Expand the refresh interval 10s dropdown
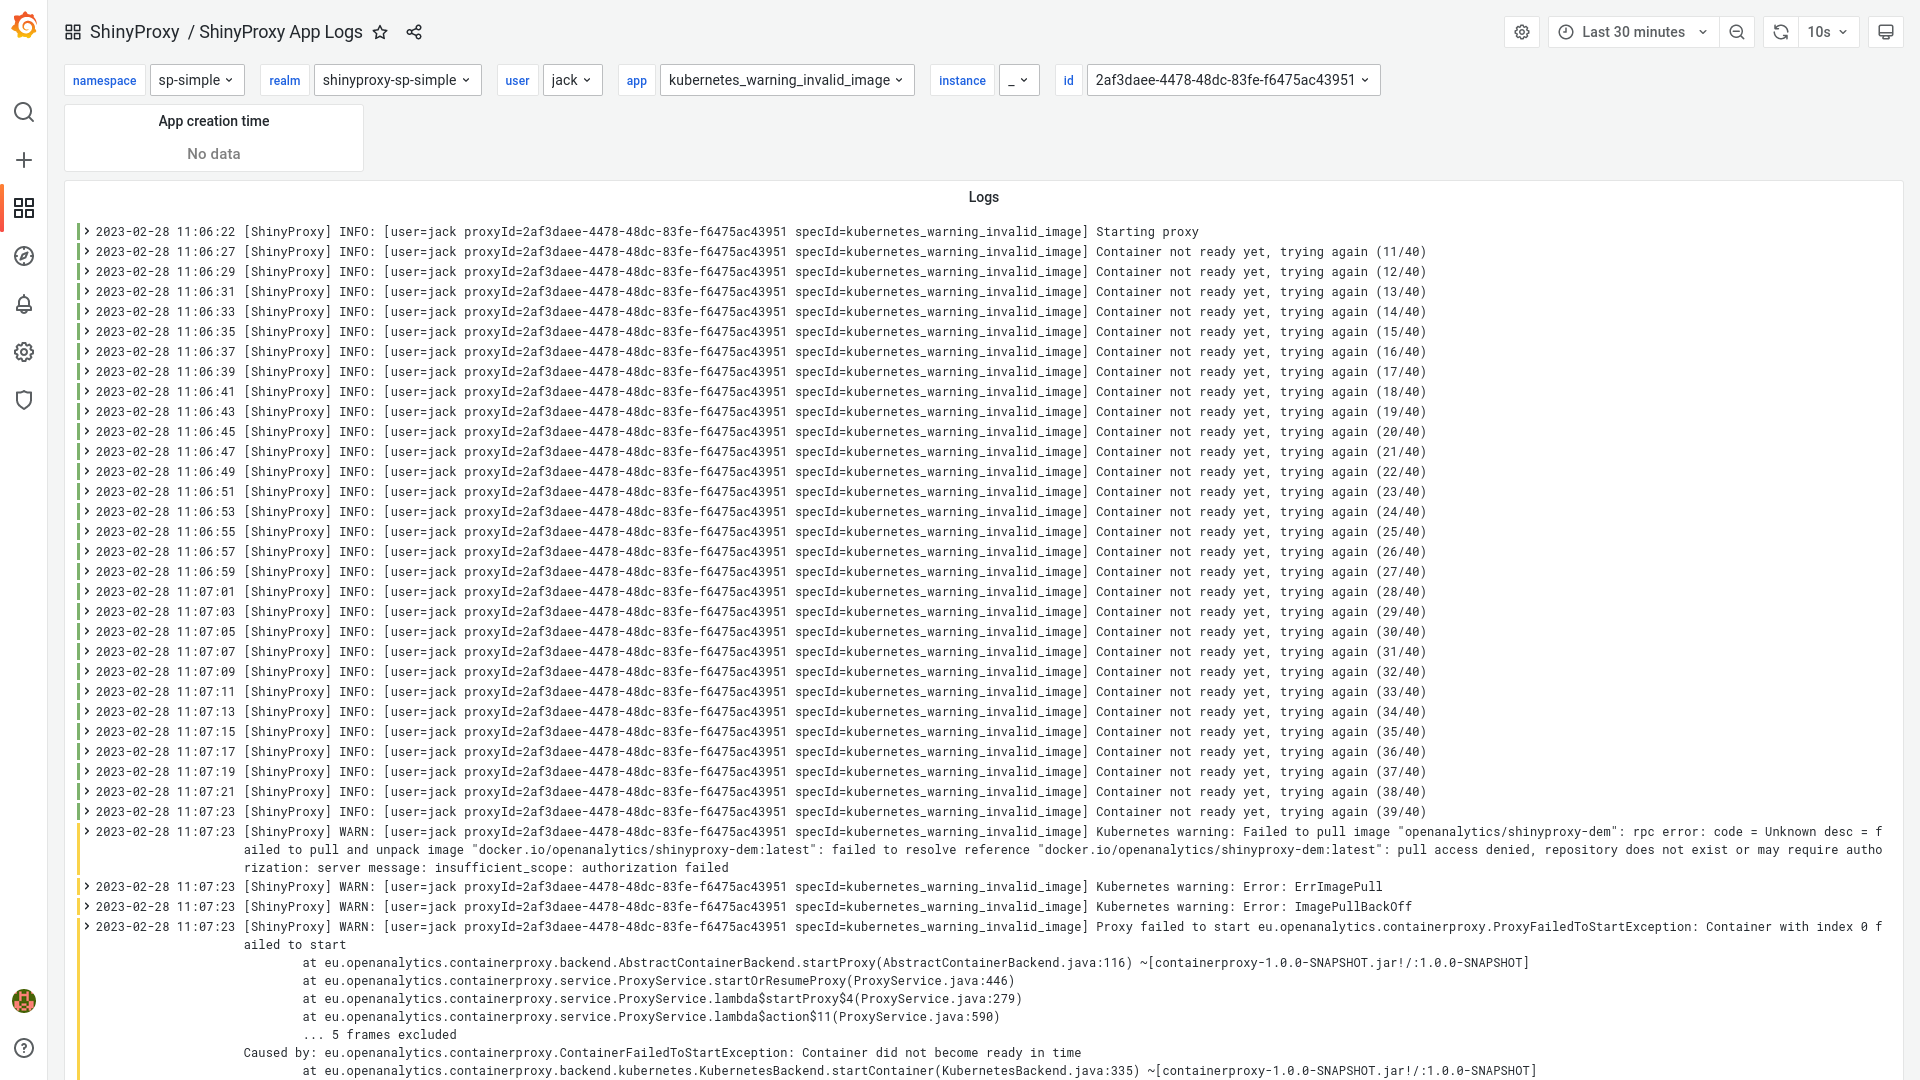 [x=1829, y=32]
